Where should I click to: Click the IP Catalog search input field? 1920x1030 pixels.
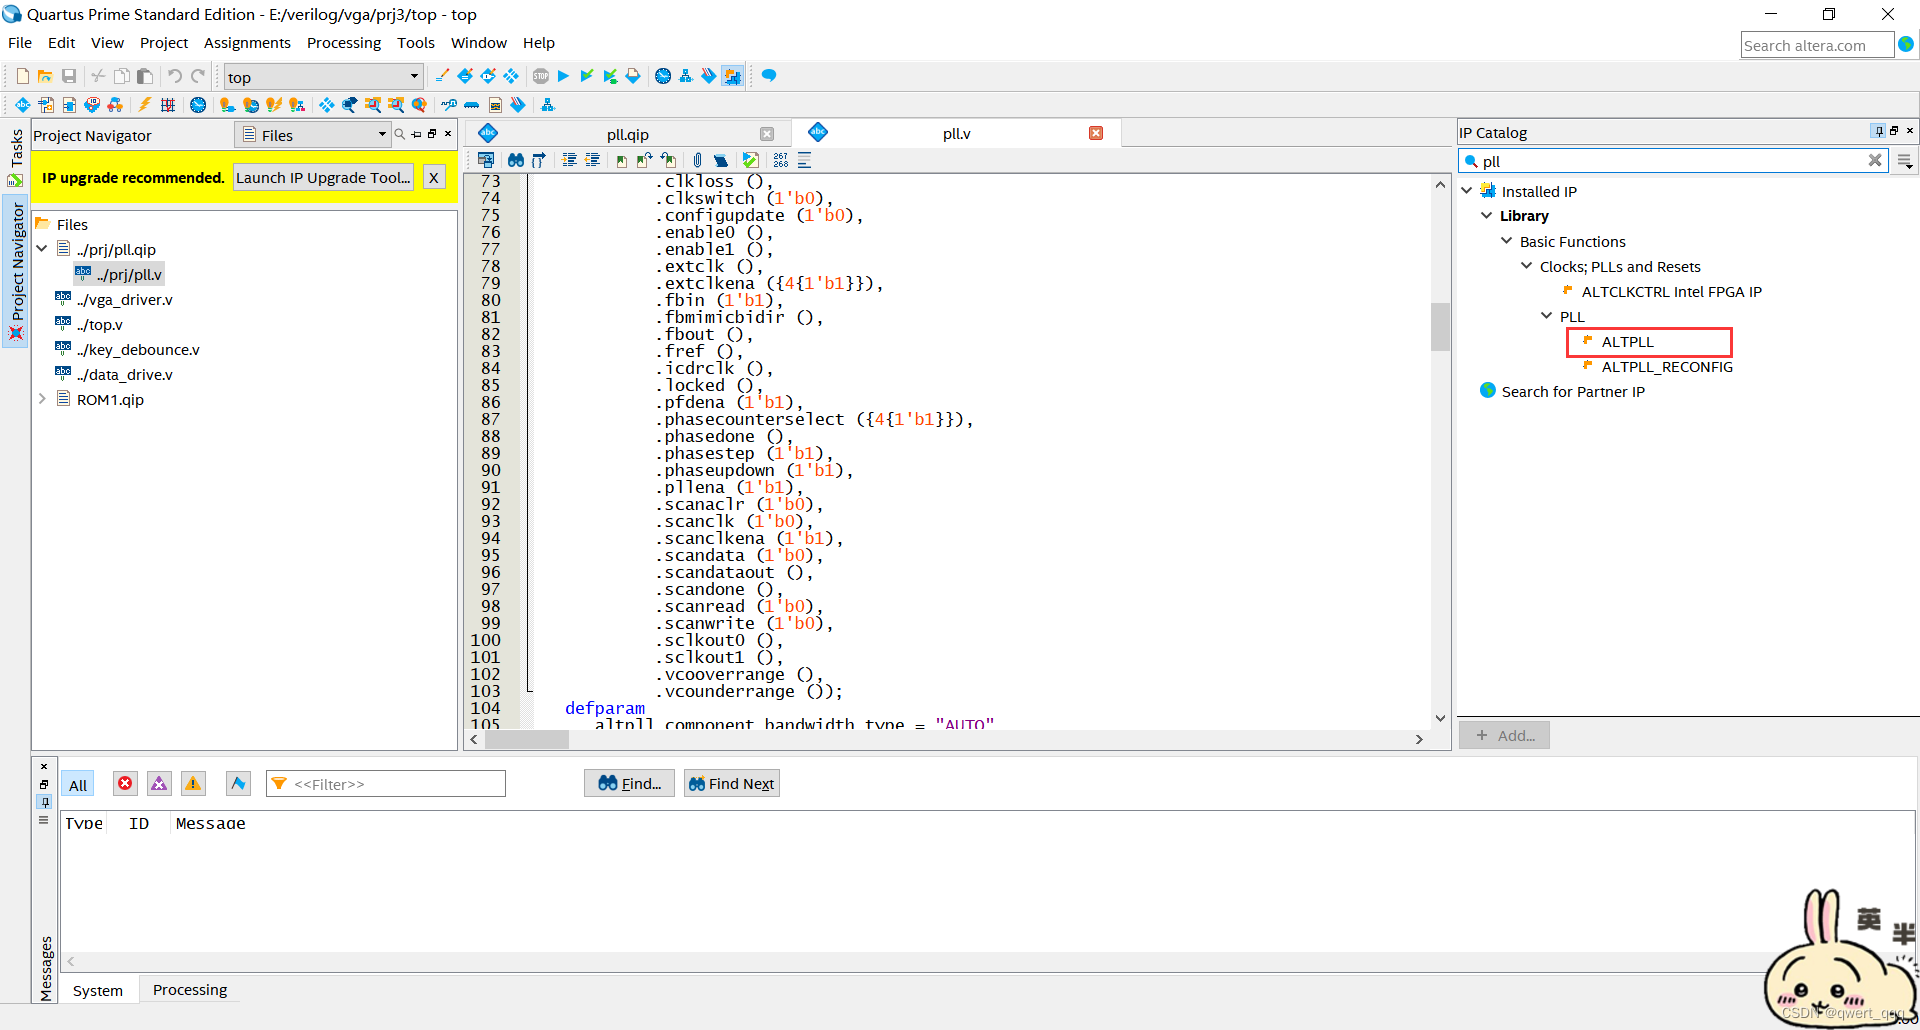(1672, 161)
